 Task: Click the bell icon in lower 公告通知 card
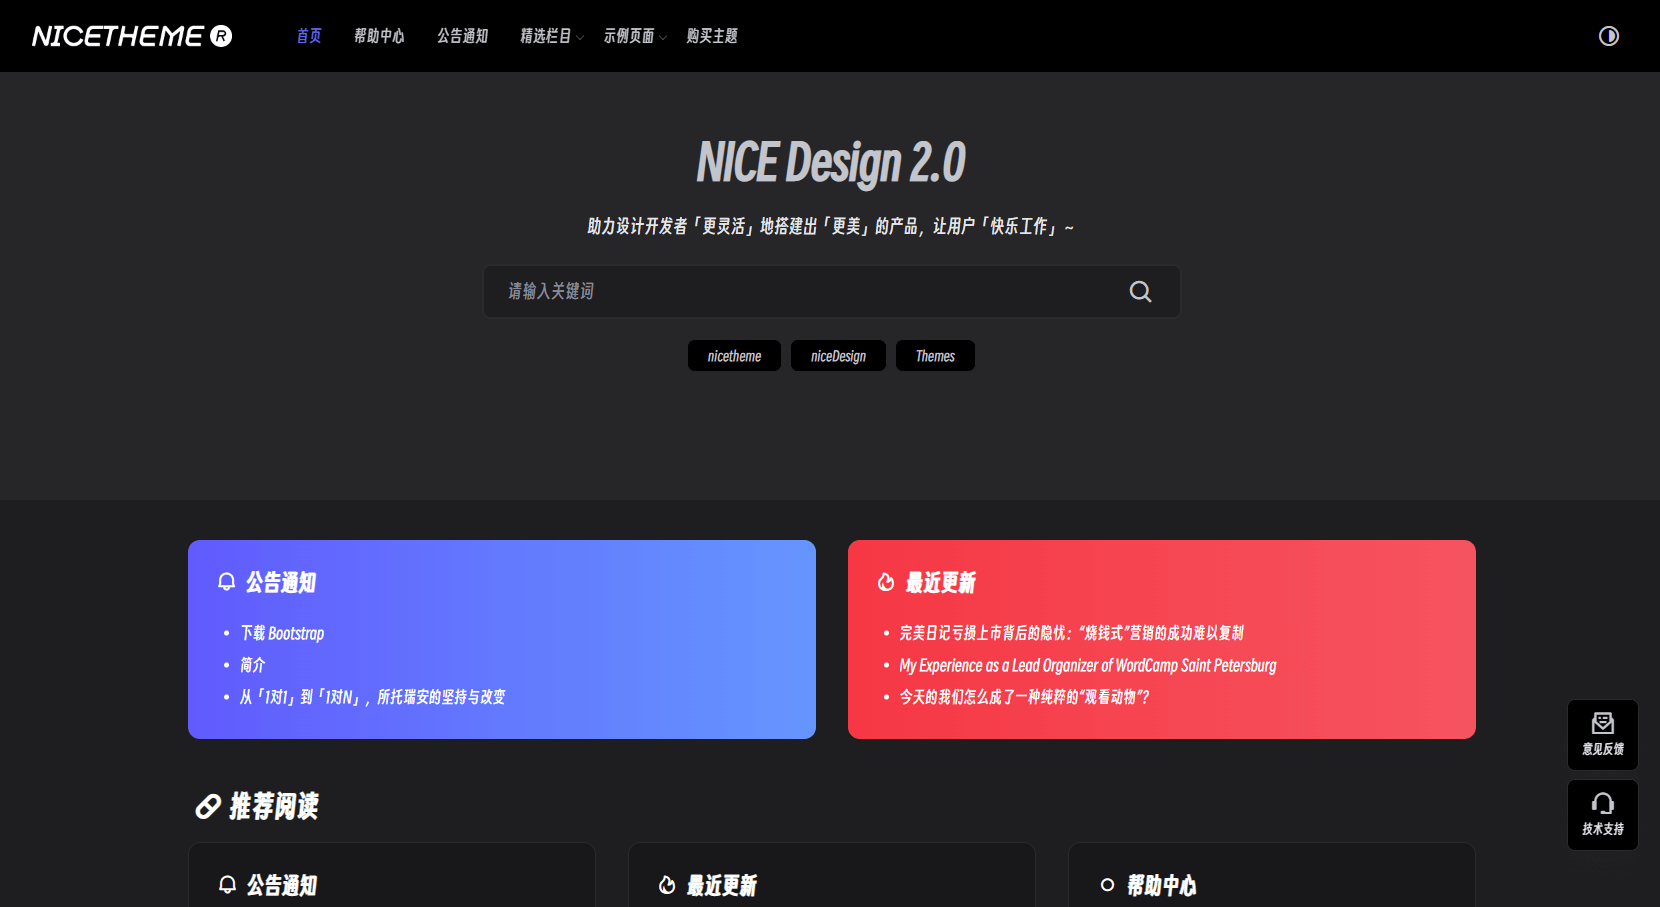tap(228, 885)
